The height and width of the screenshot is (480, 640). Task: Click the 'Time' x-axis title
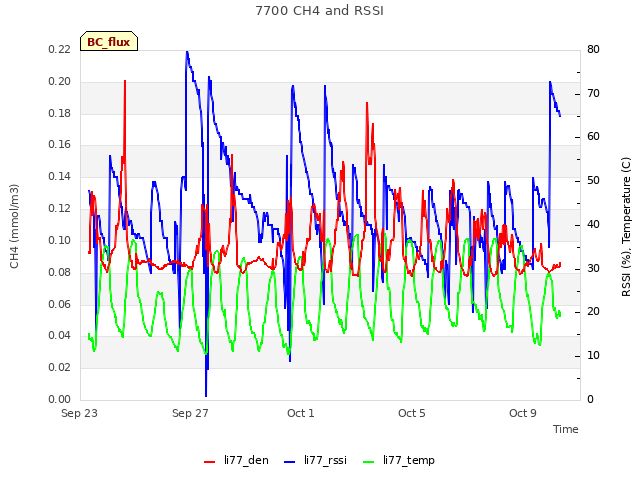[x=566, y=429]
